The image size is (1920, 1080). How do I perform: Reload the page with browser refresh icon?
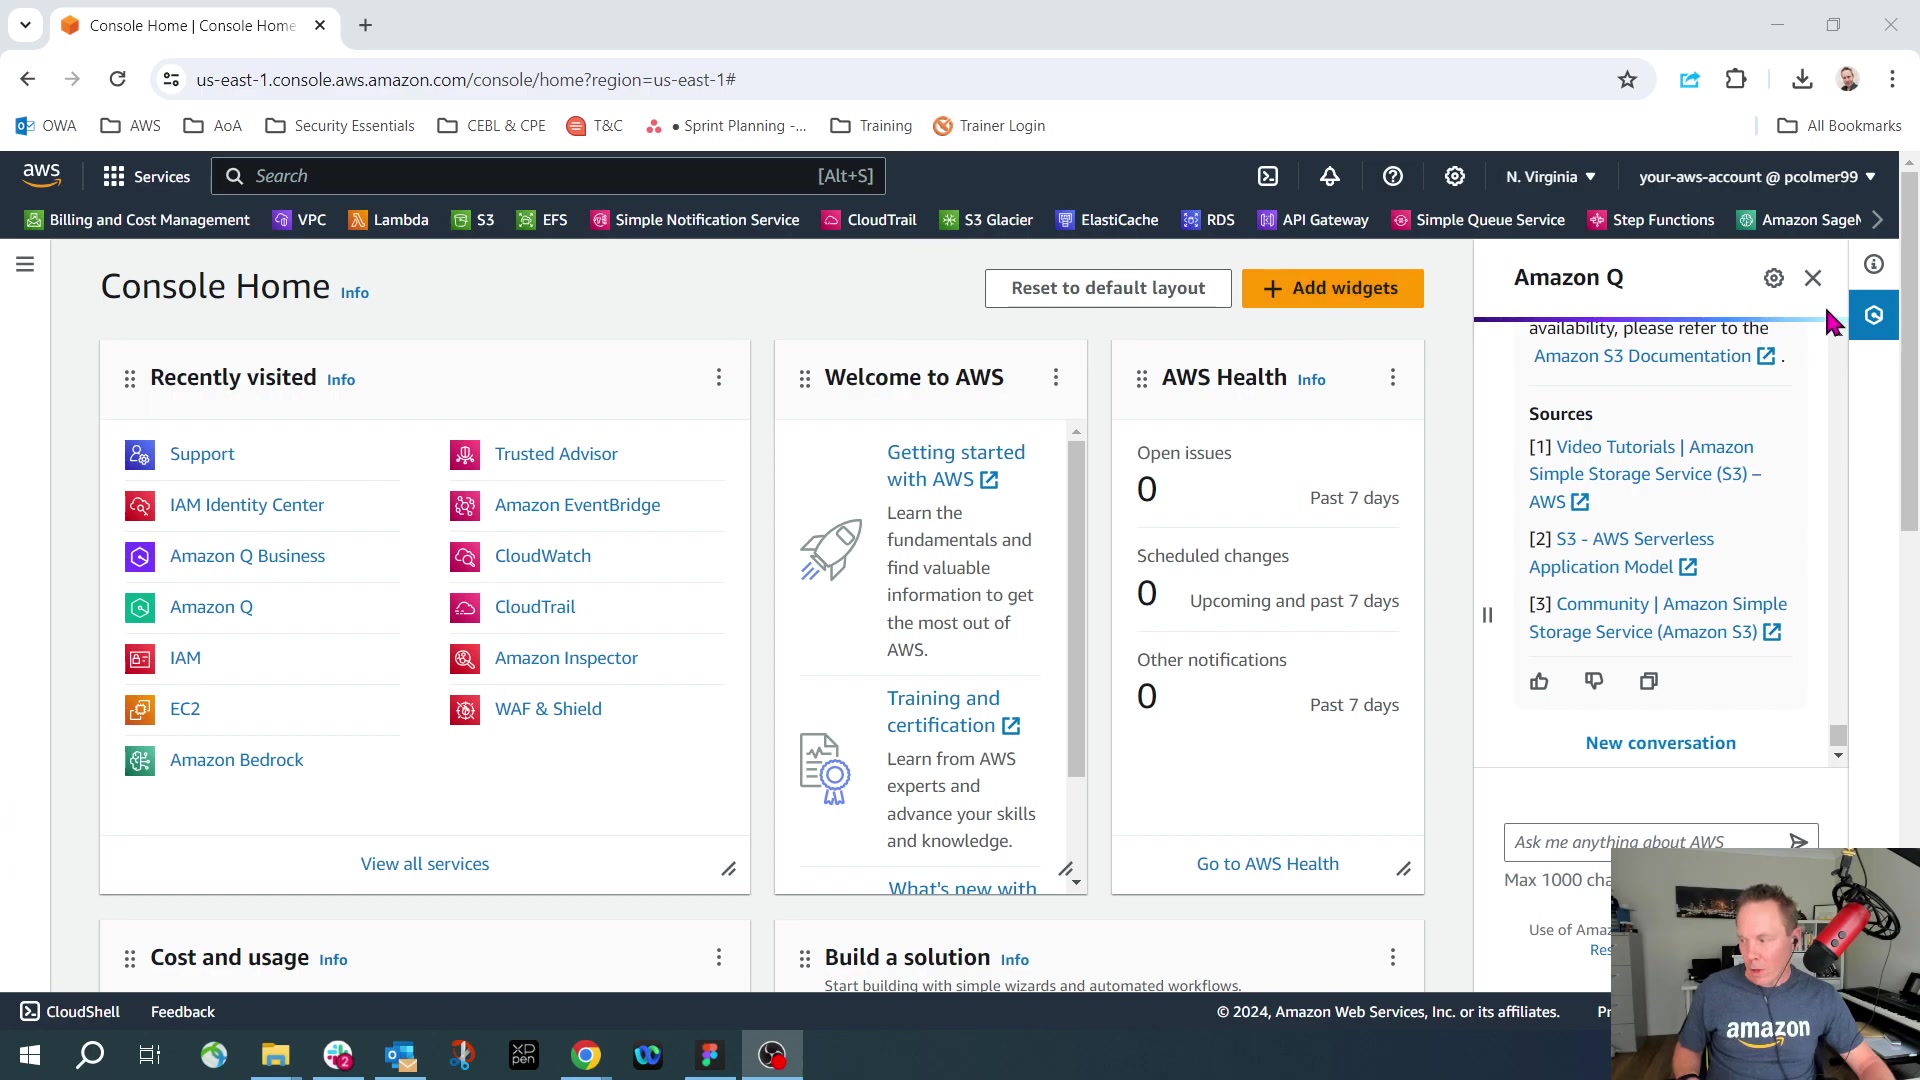click(117, 79)
